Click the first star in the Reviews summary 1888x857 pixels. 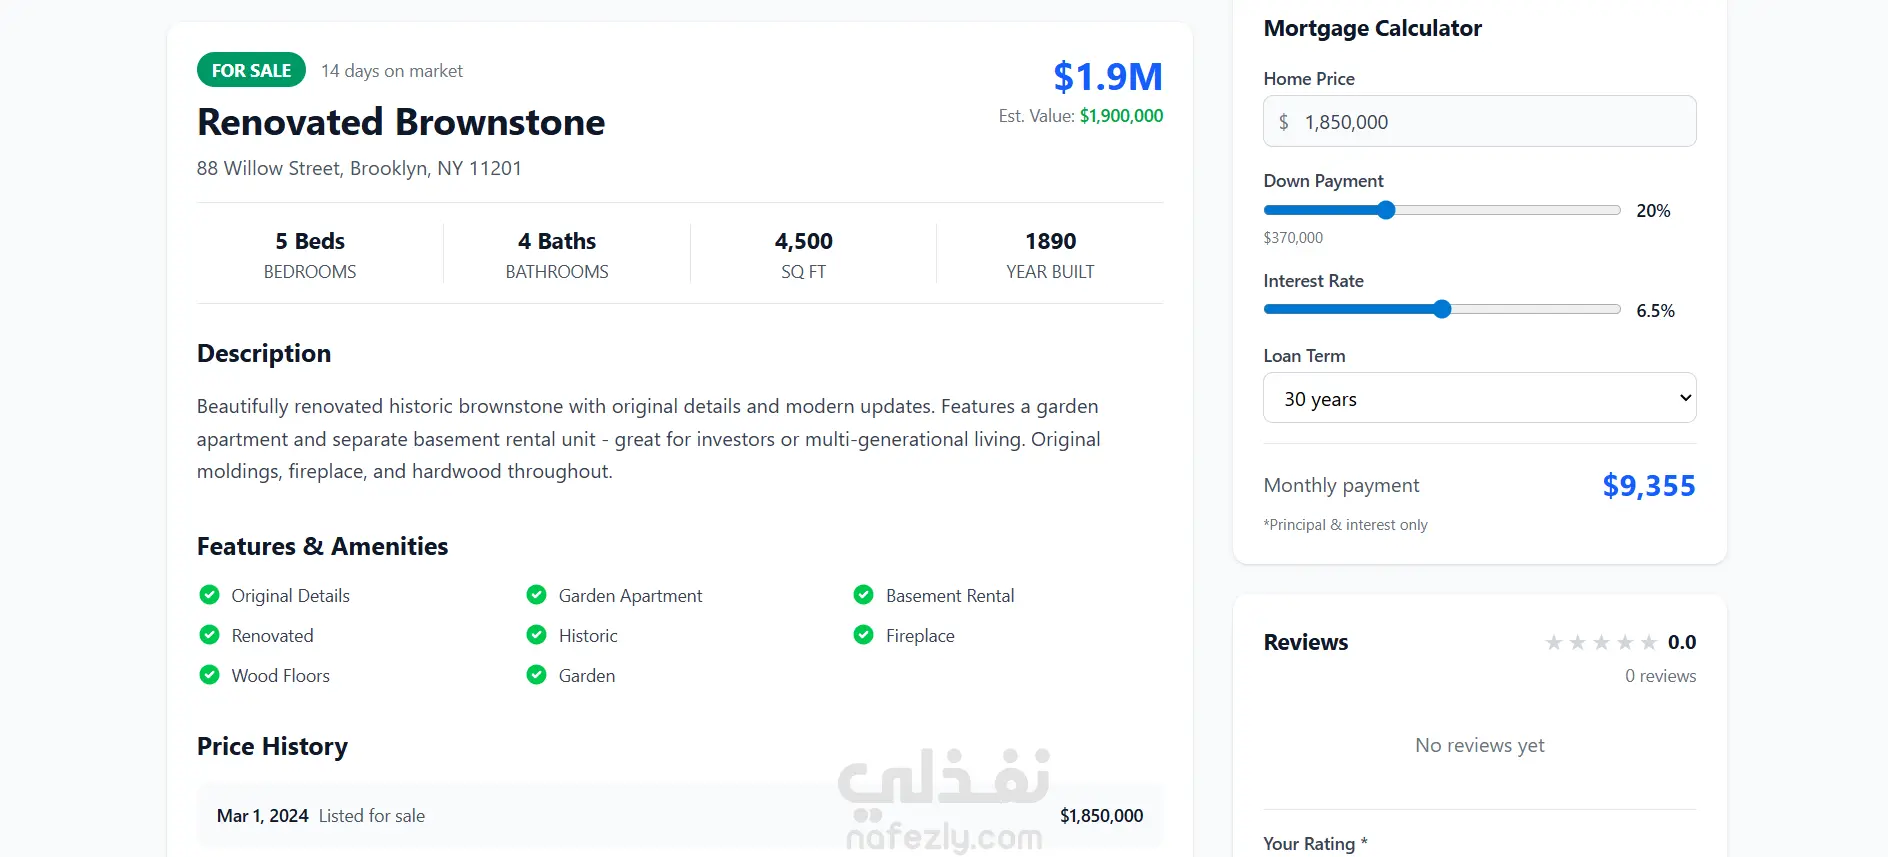pyautogui.click(x=1554, y=642)
